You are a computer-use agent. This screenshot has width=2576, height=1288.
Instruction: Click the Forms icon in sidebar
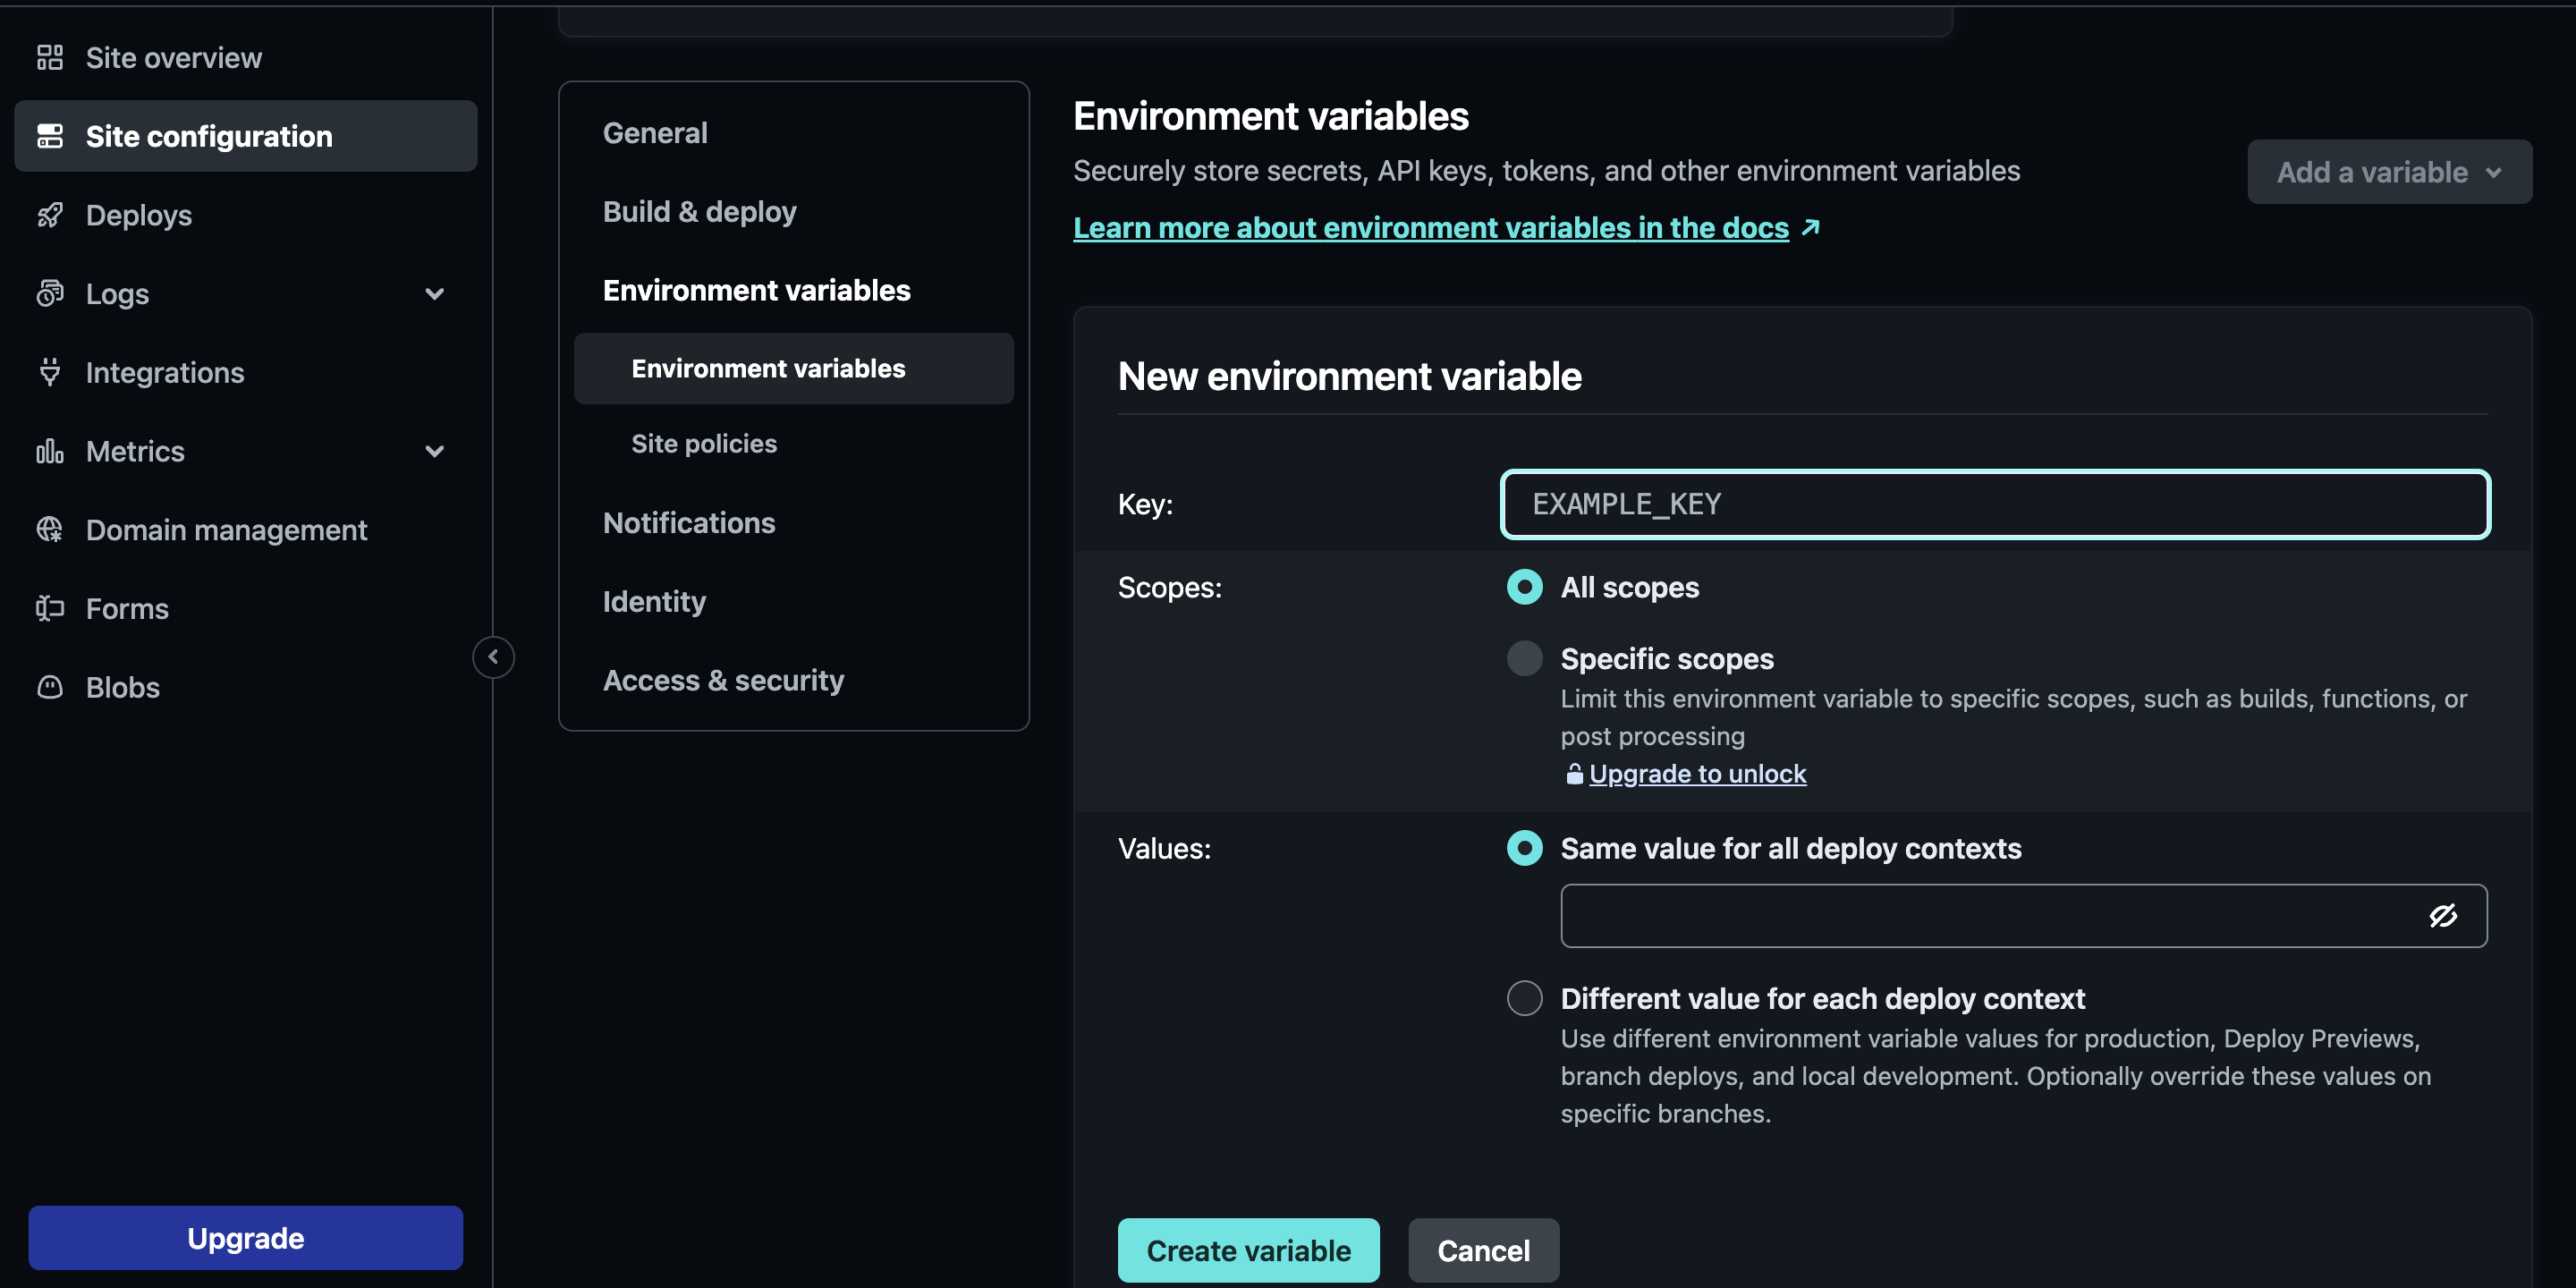(50, 608)
